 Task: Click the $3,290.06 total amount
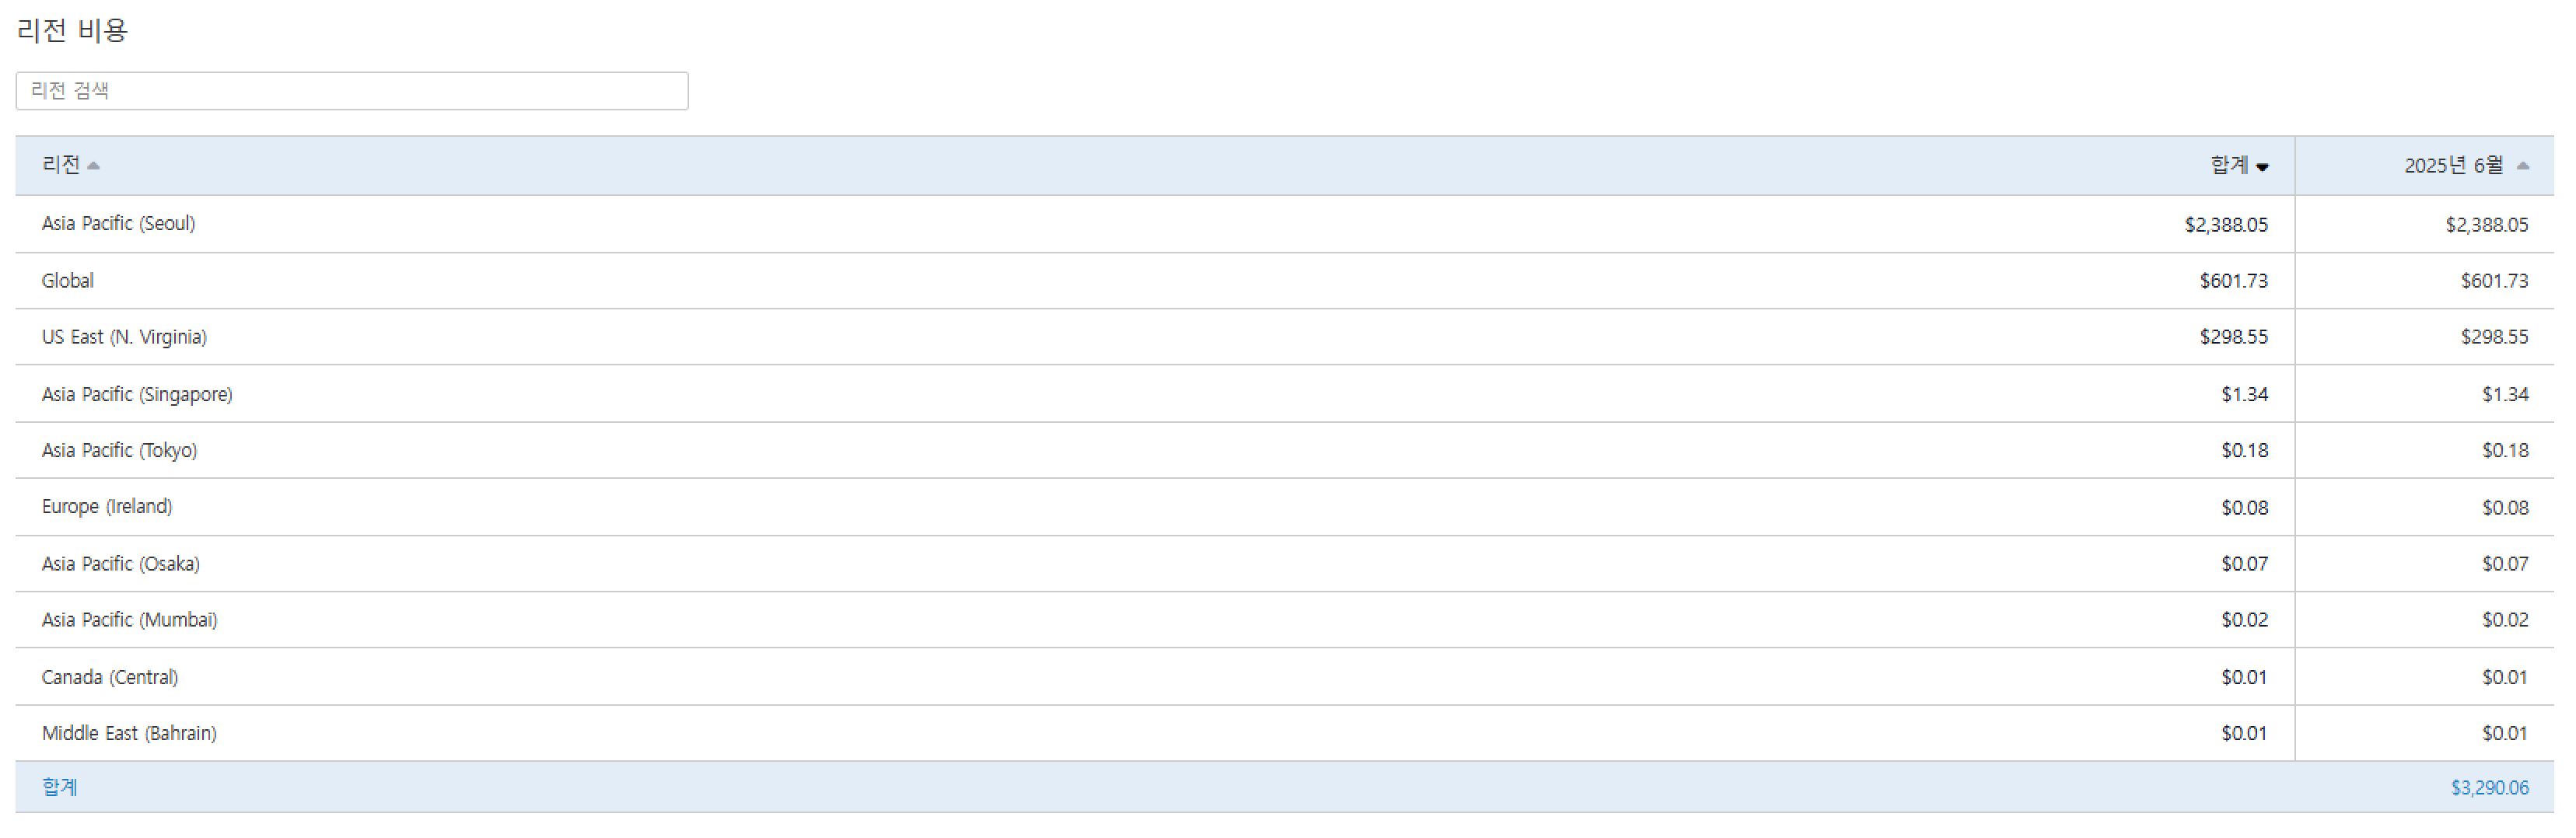(x=2489, y=788)
